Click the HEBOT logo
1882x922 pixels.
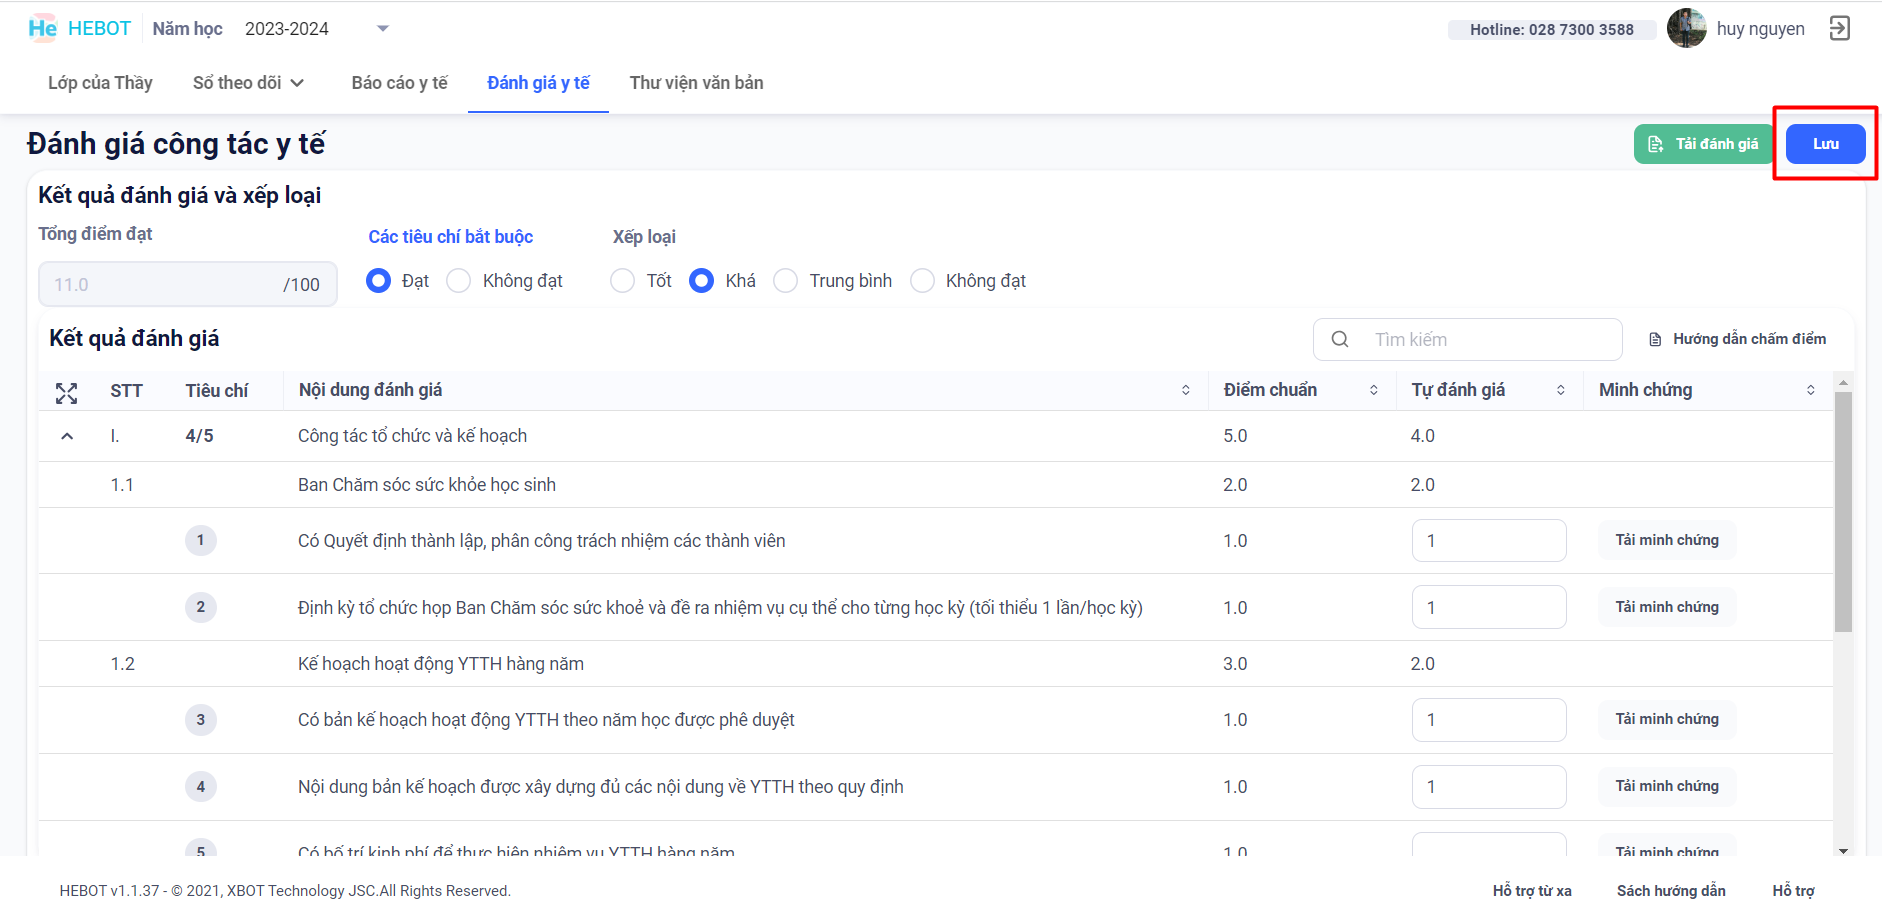tap(80, 28)
